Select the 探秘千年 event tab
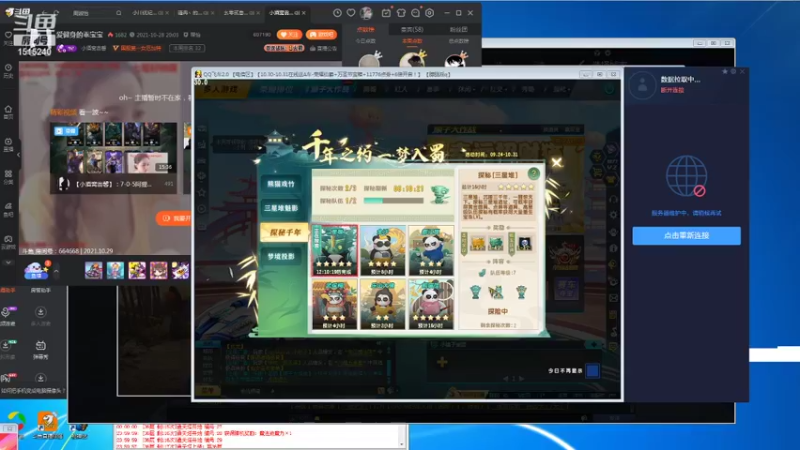 pyautogui.click(x=284, y=232)
